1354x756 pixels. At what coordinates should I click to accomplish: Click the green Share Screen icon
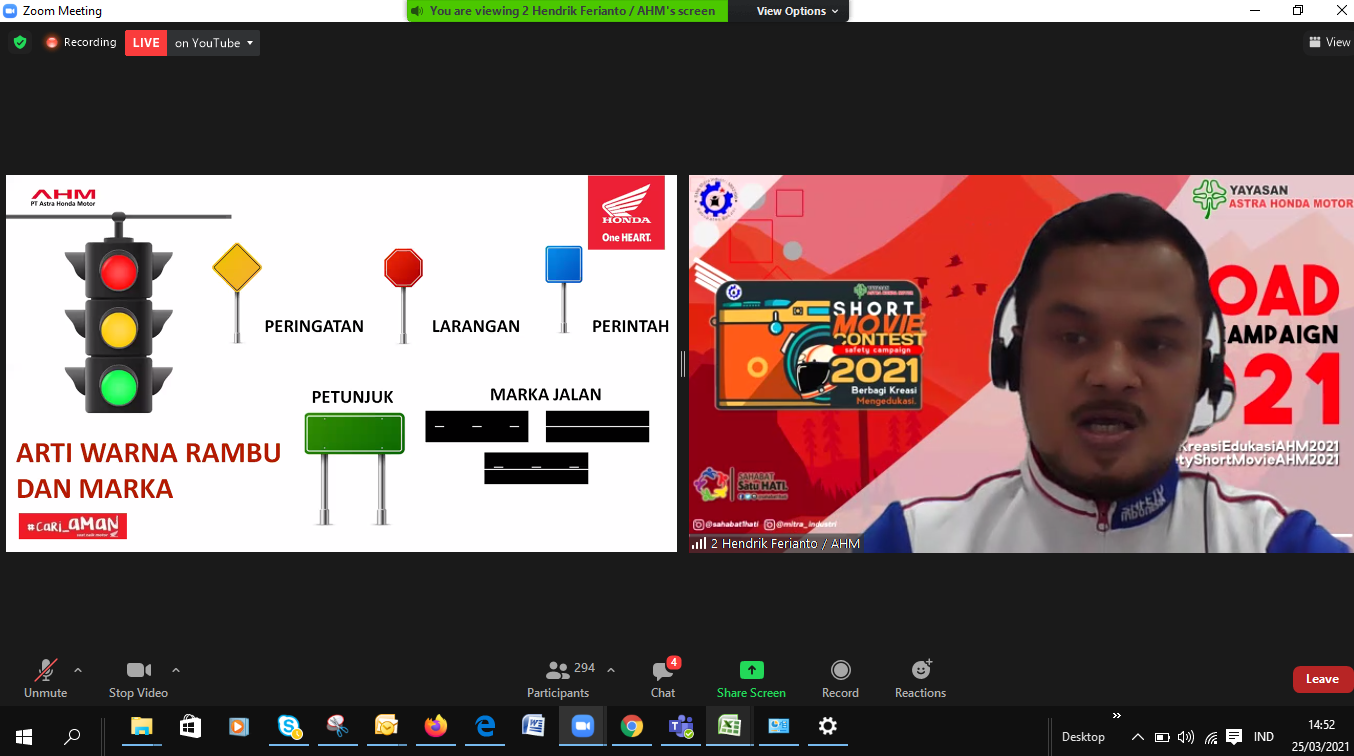(751, 679)
